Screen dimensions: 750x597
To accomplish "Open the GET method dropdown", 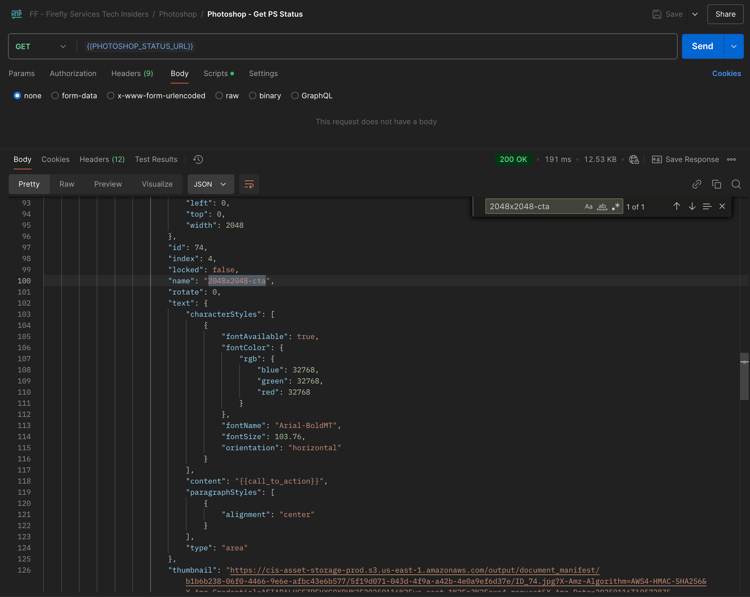I will coord(42,46).
